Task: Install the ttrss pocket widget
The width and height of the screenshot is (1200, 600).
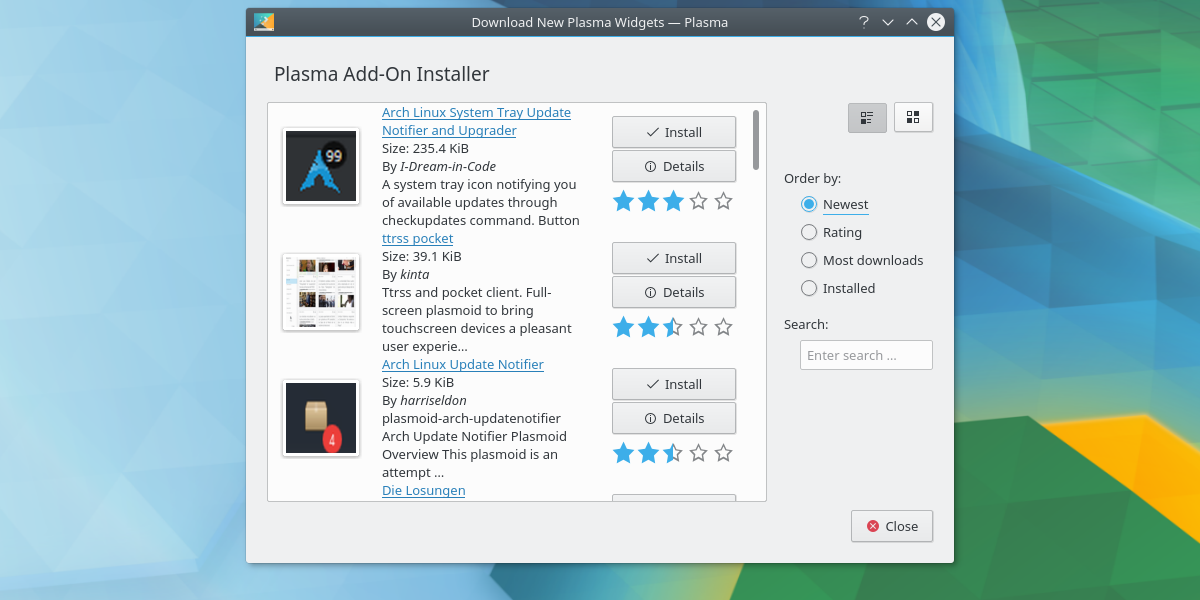Action: point(674,258)
